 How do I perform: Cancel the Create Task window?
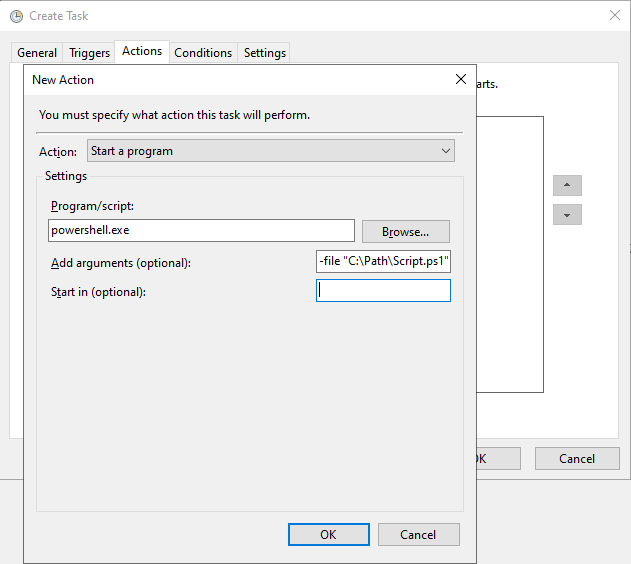coord(577,459)
